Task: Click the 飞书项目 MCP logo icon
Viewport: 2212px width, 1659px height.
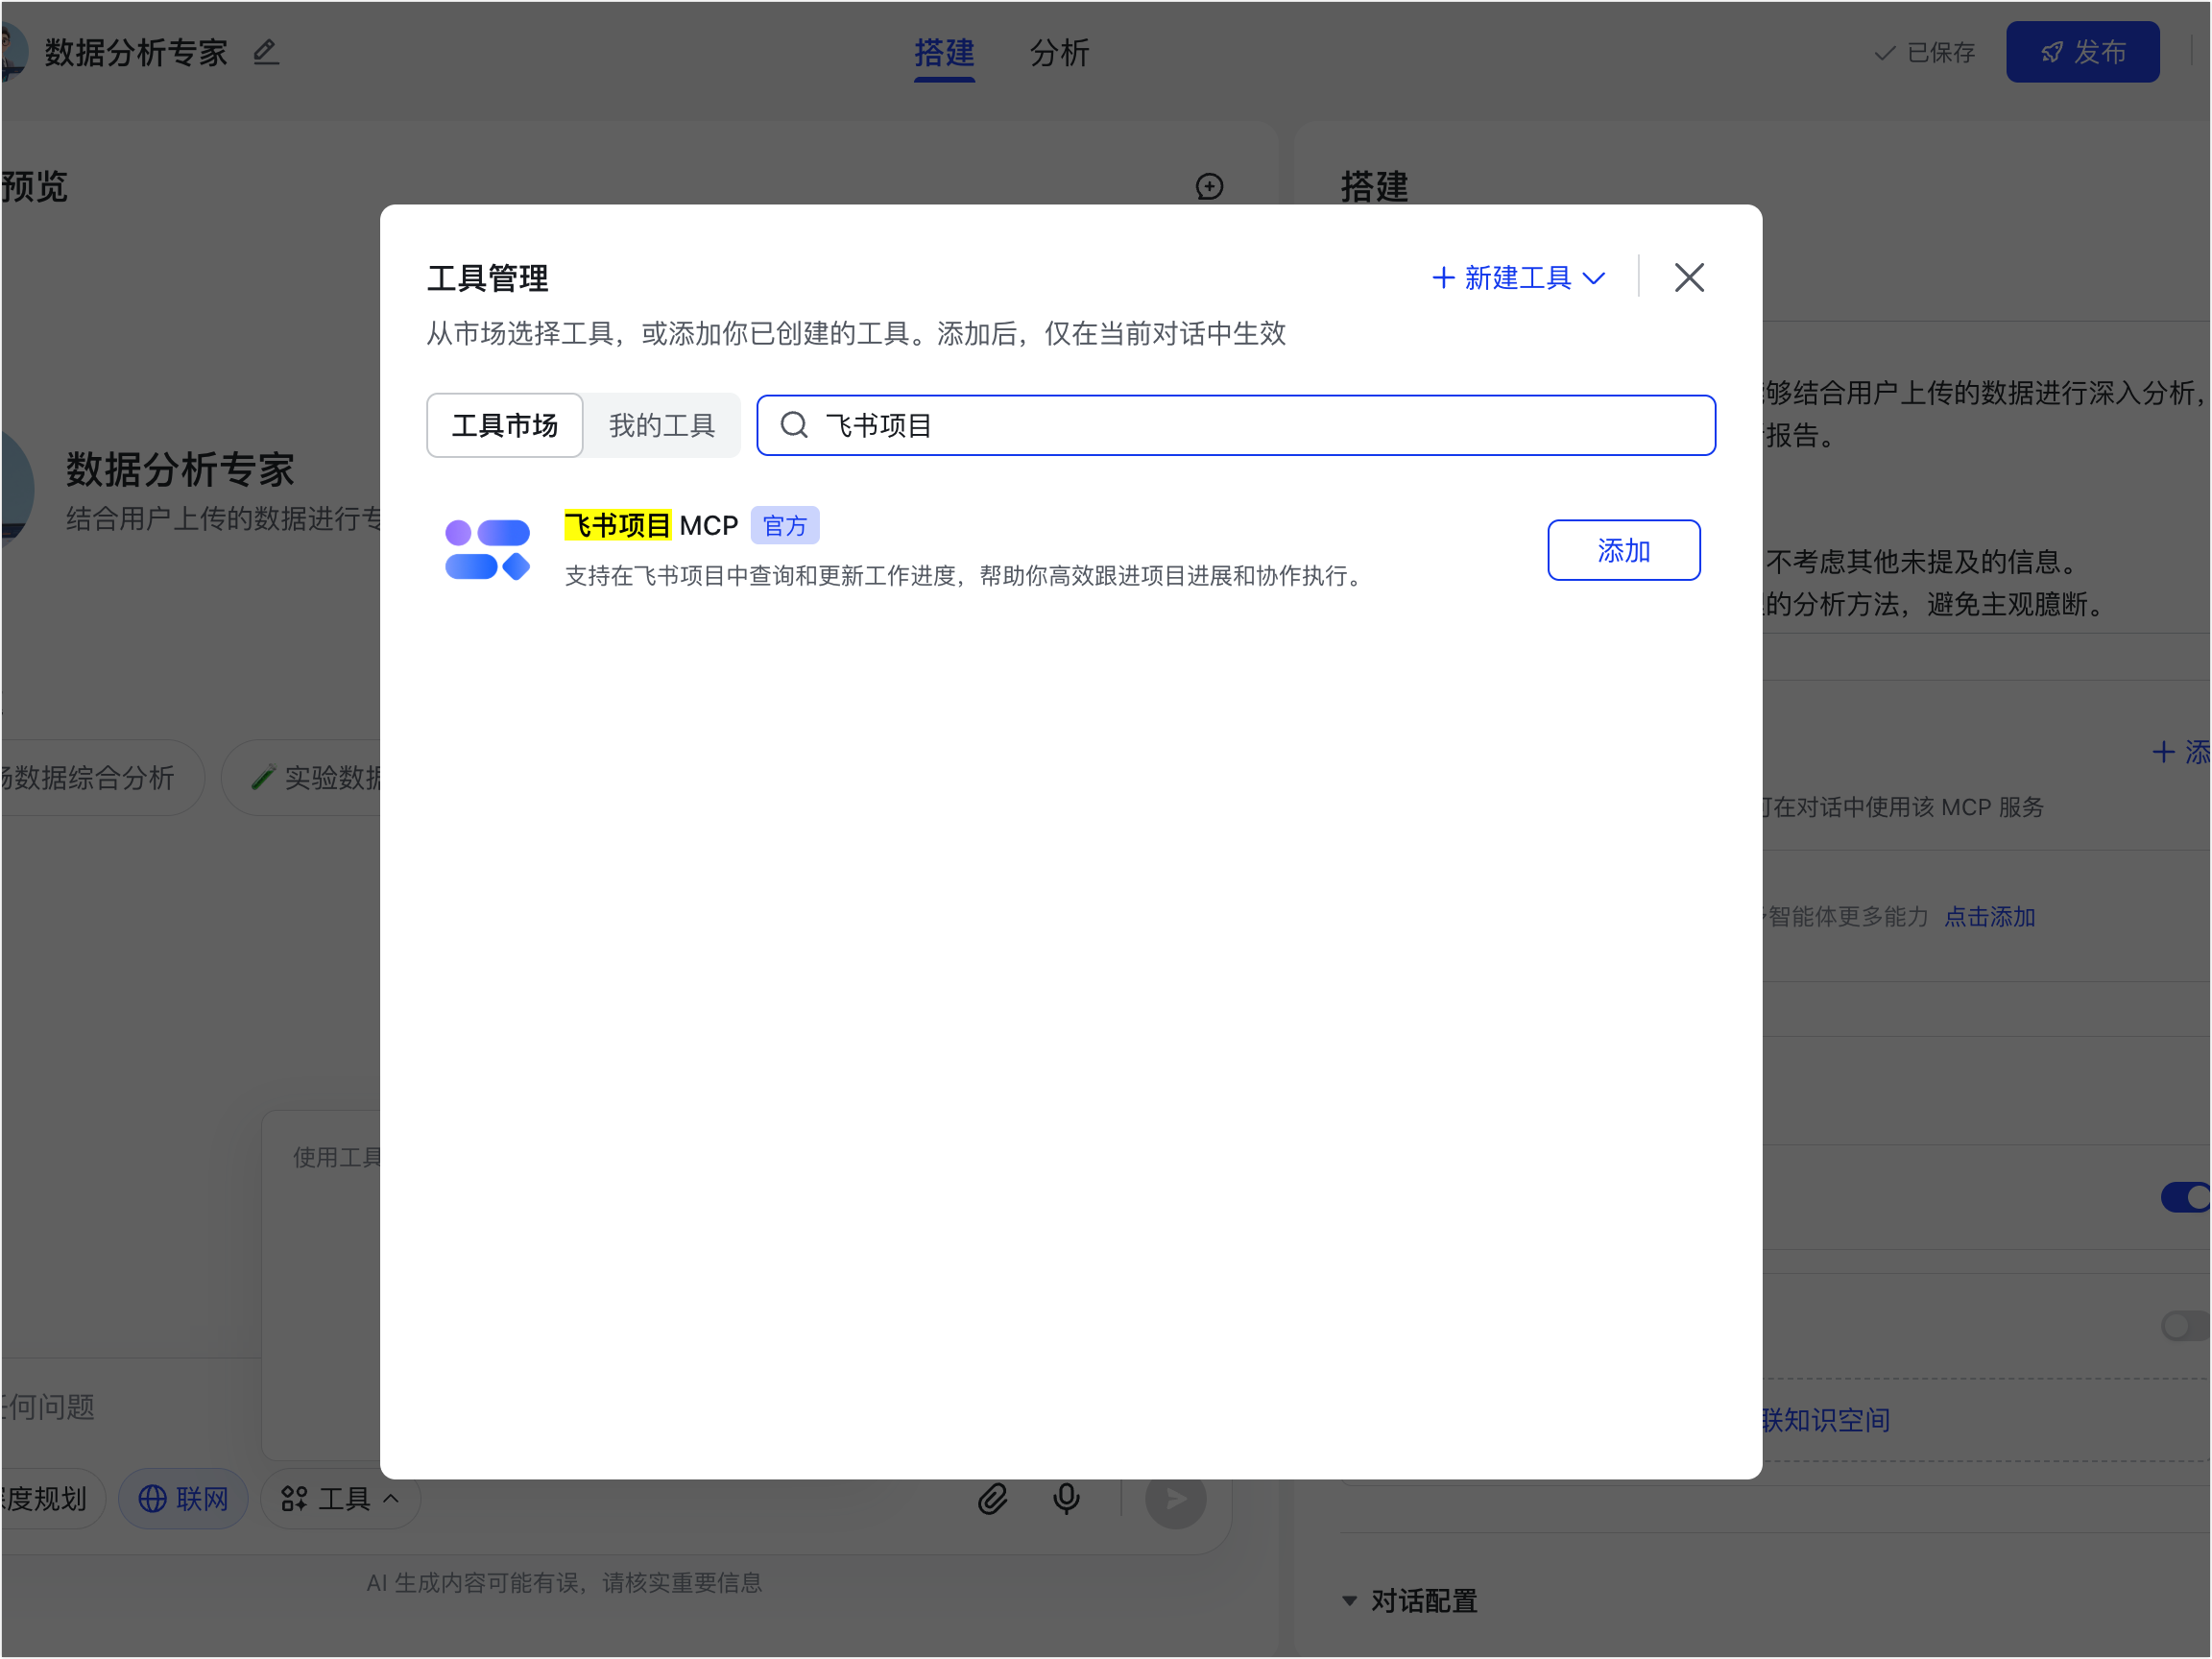Action: (x=487, y=549)
